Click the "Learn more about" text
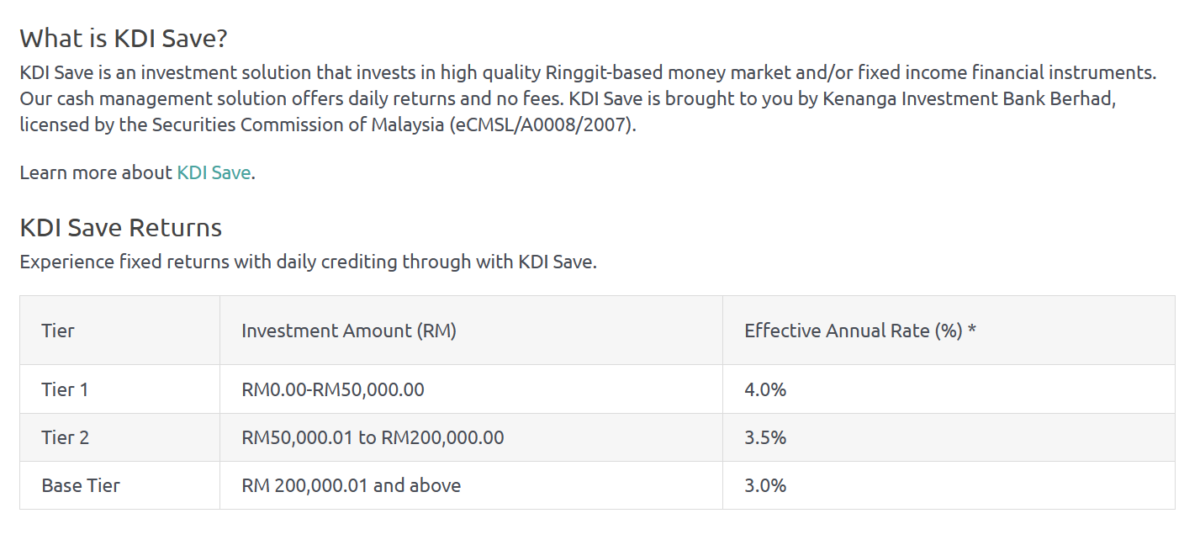This screenshot has width=1200, height=545. coord(96,172)
